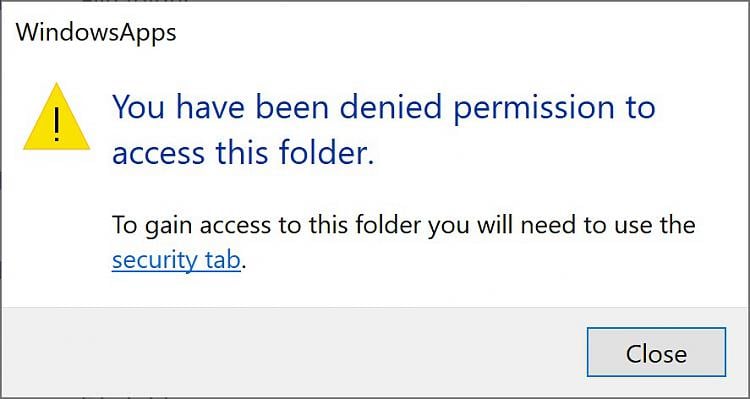The image size is (750, 399).
Task: Click the yellow warning triangle icon
Action: (x=56, y=117)
